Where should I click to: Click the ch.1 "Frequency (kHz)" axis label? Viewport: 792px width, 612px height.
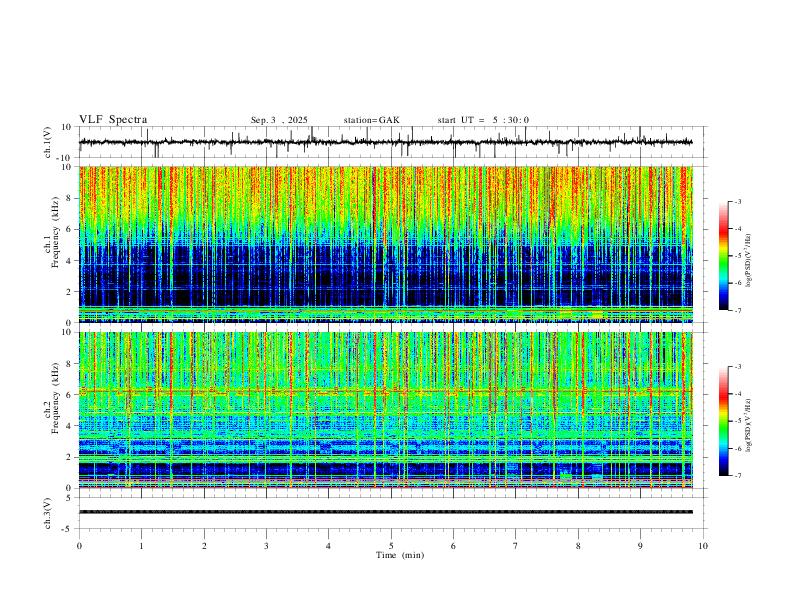tap(56, 231)
